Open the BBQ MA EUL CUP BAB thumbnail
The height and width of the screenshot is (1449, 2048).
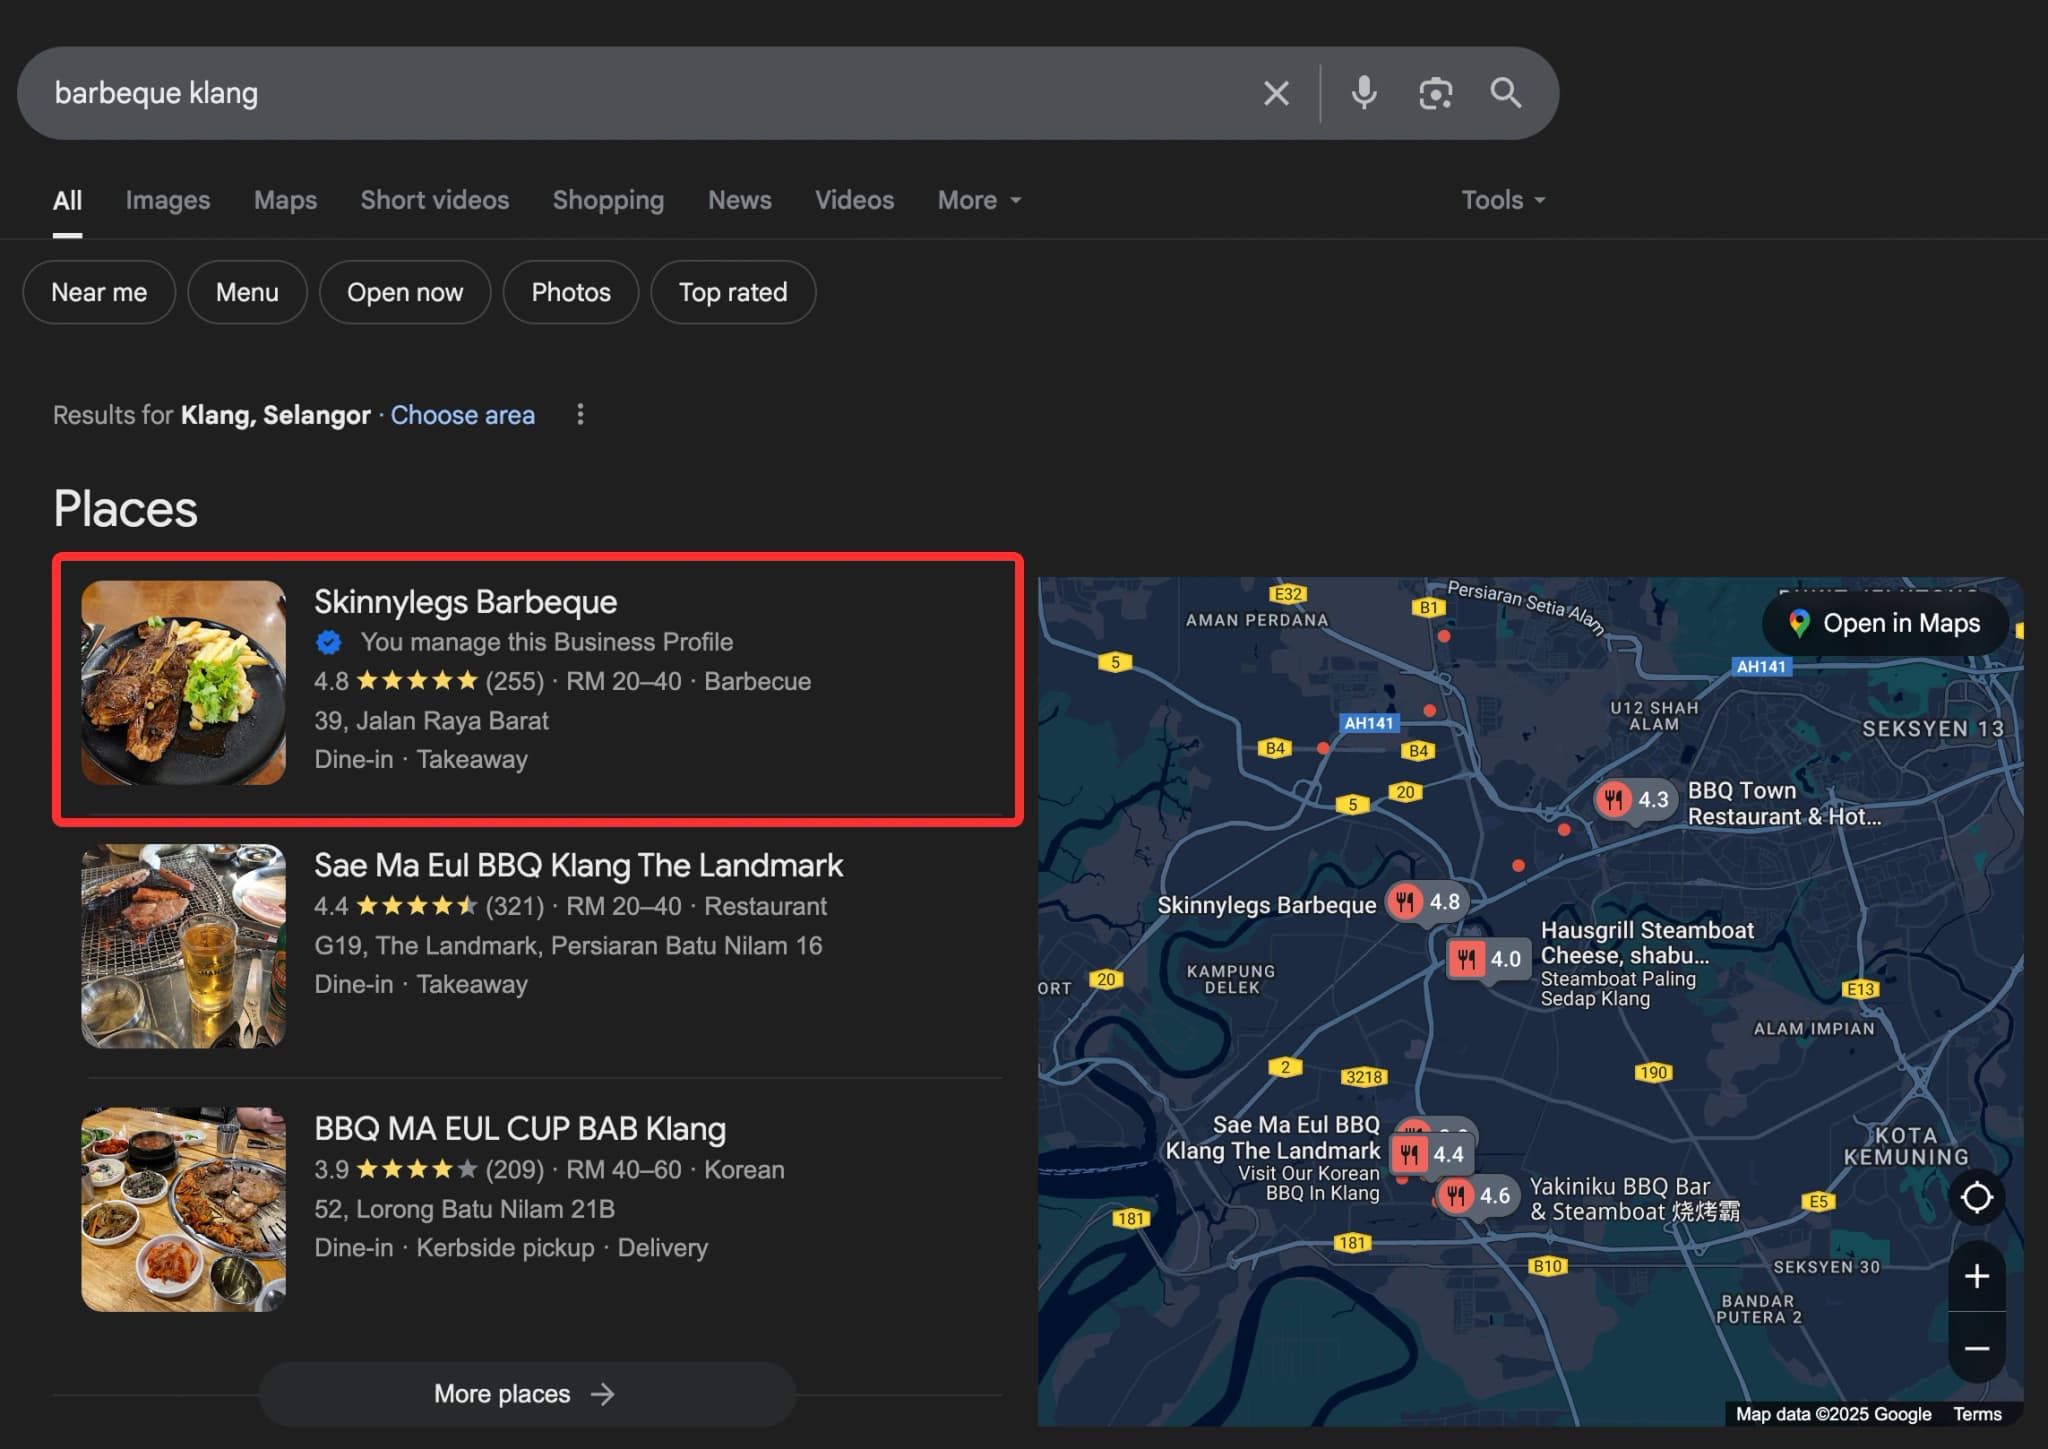[x=183, y=1209]
